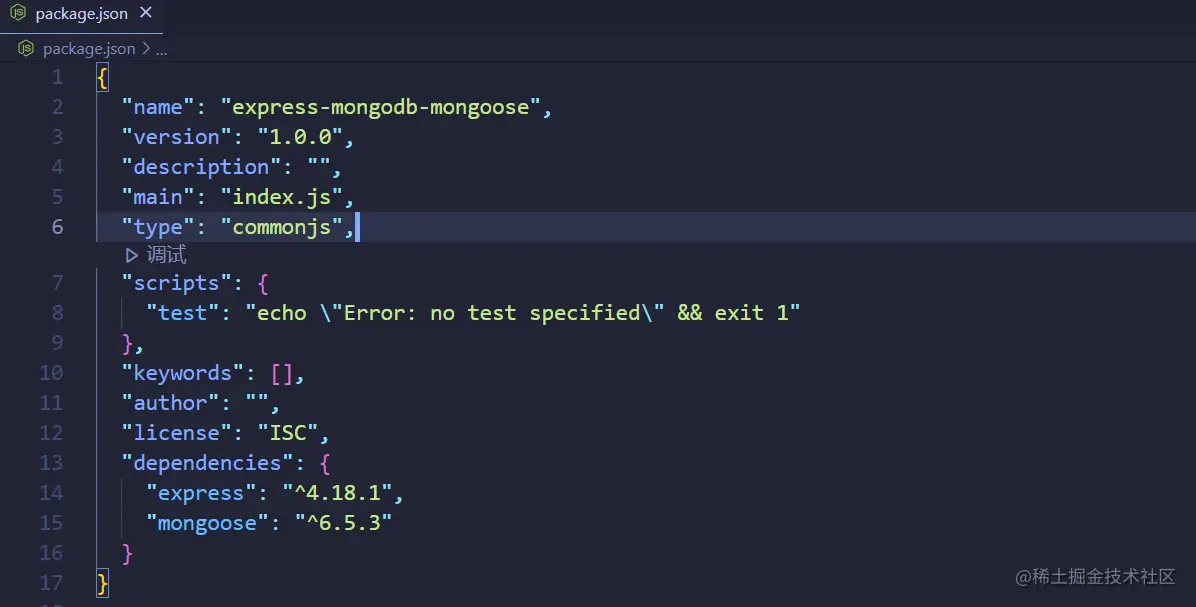Click the debug play triangle above scripts
Screen dimensions: 1196x607
click(131, 255)
